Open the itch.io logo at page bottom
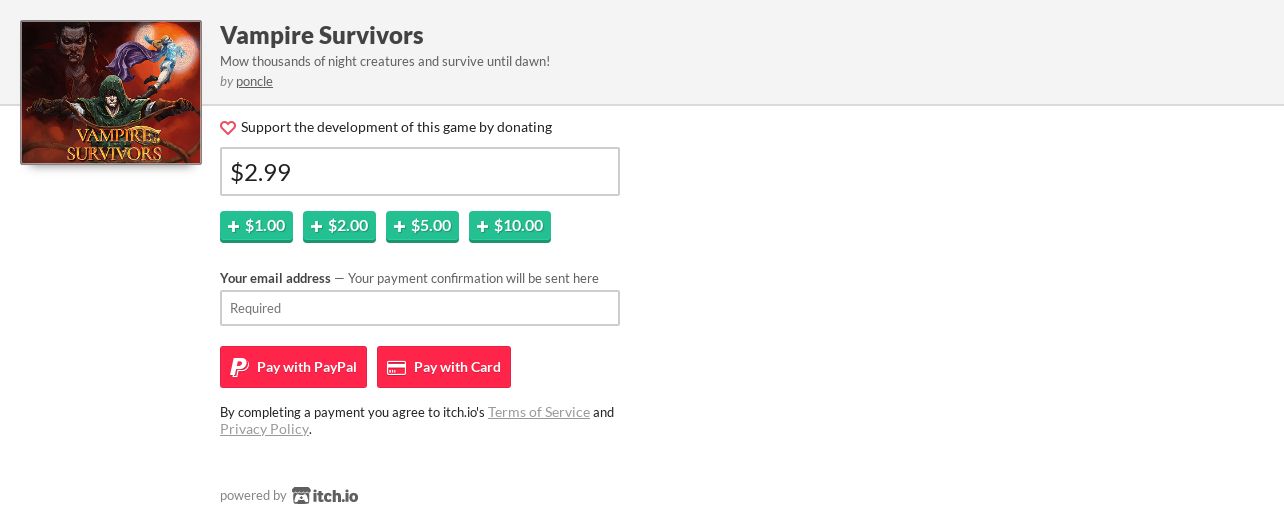Viewport: 1284px width, 524px height. pos(325,495)
